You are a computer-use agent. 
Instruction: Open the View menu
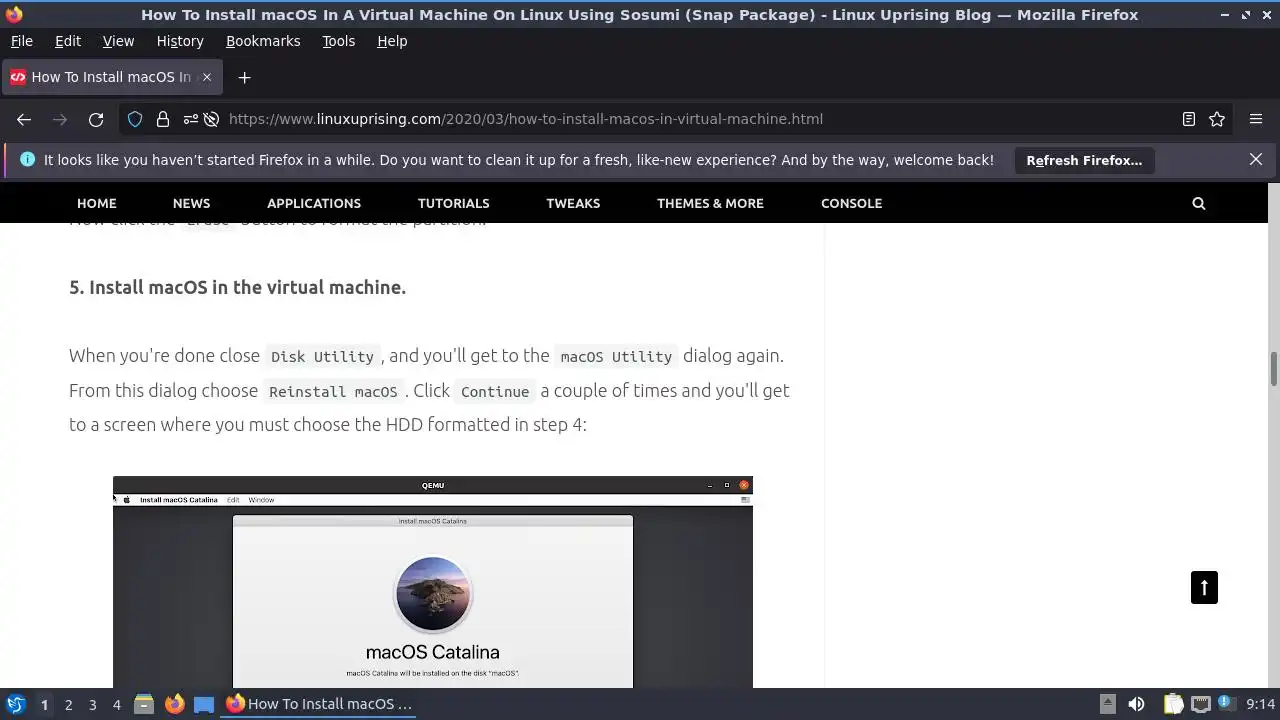point(118,41)
